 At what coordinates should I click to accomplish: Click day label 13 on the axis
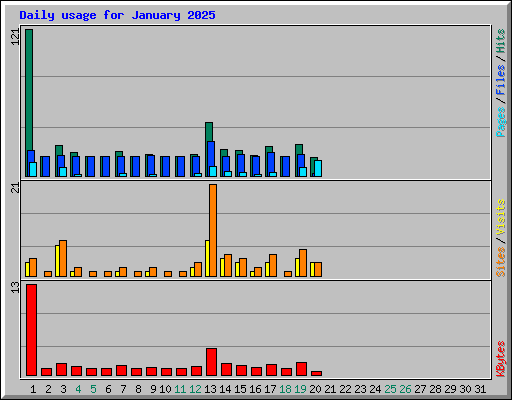coord(210,389)
